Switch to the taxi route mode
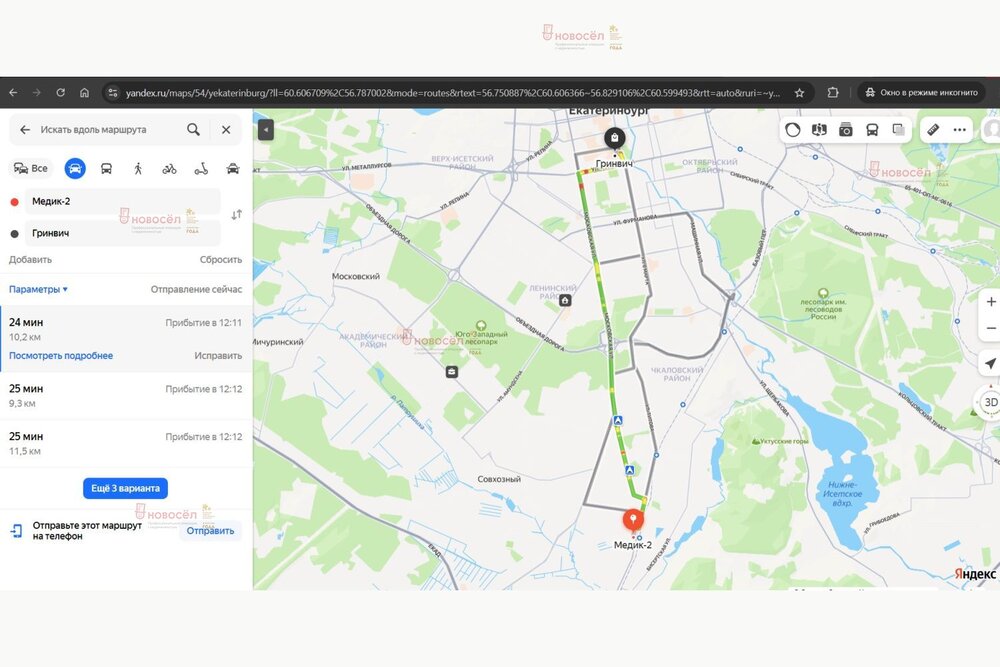 tap(233, 168)
